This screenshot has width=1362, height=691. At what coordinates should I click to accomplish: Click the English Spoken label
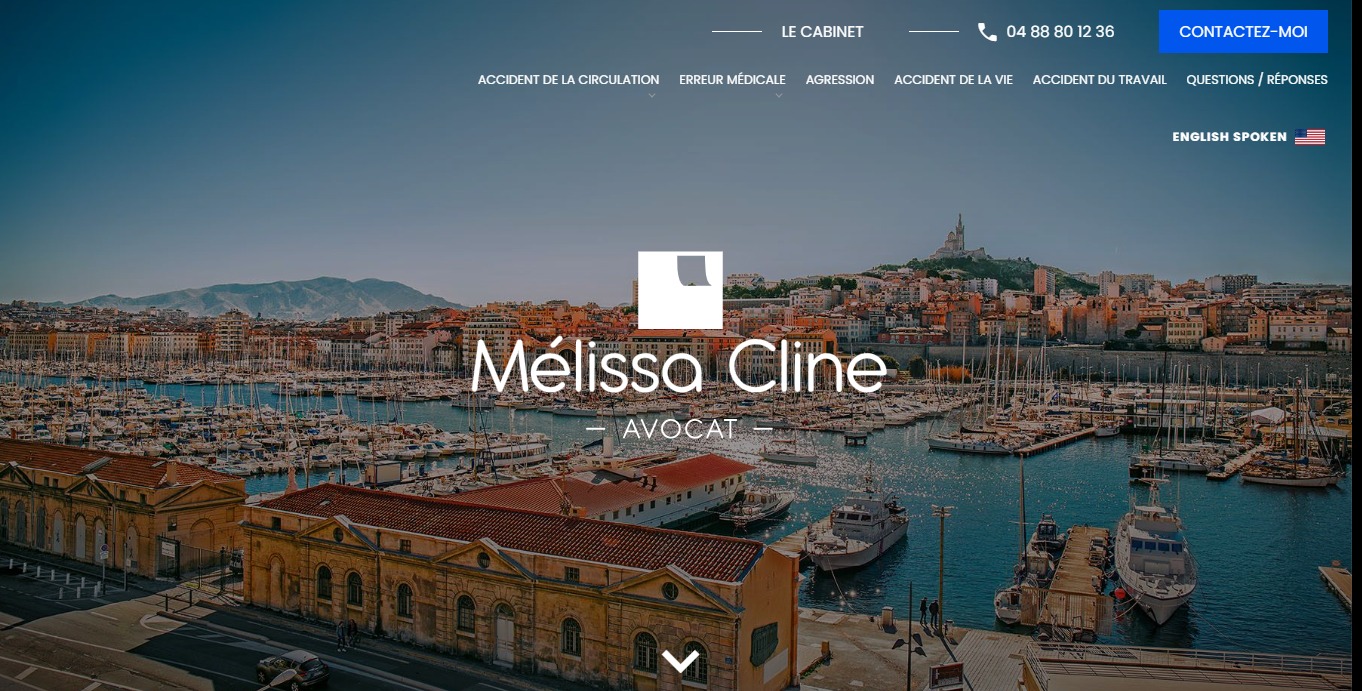coord(1229,137)
